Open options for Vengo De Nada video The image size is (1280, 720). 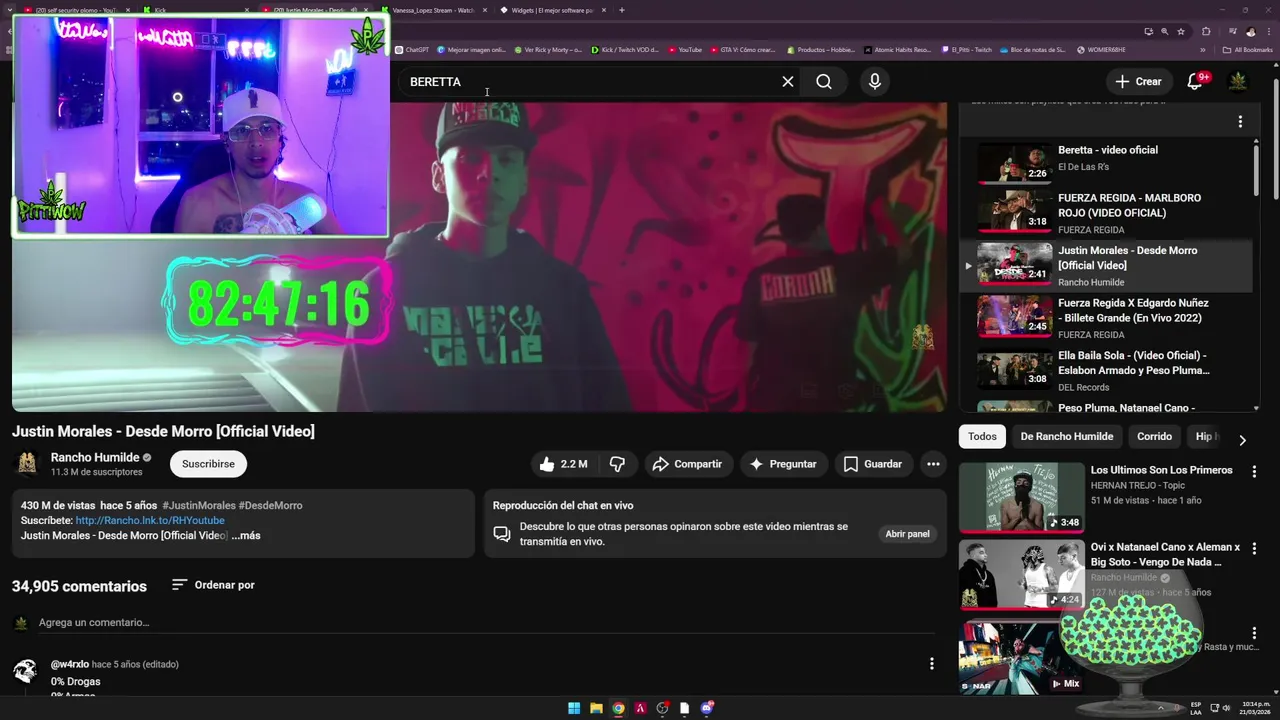(x=1254, y=549)
